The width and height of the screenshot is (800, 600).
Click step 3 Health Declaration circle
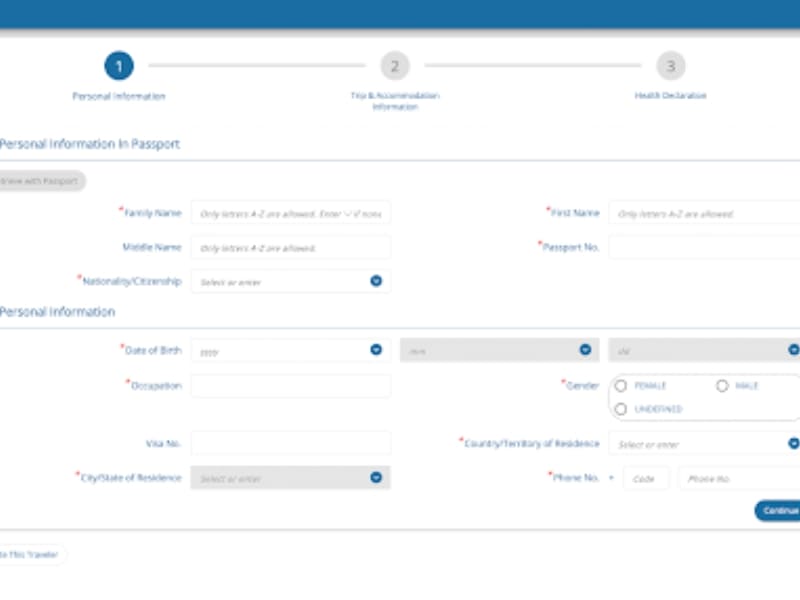pyautogui.click(x=670, y=66)
